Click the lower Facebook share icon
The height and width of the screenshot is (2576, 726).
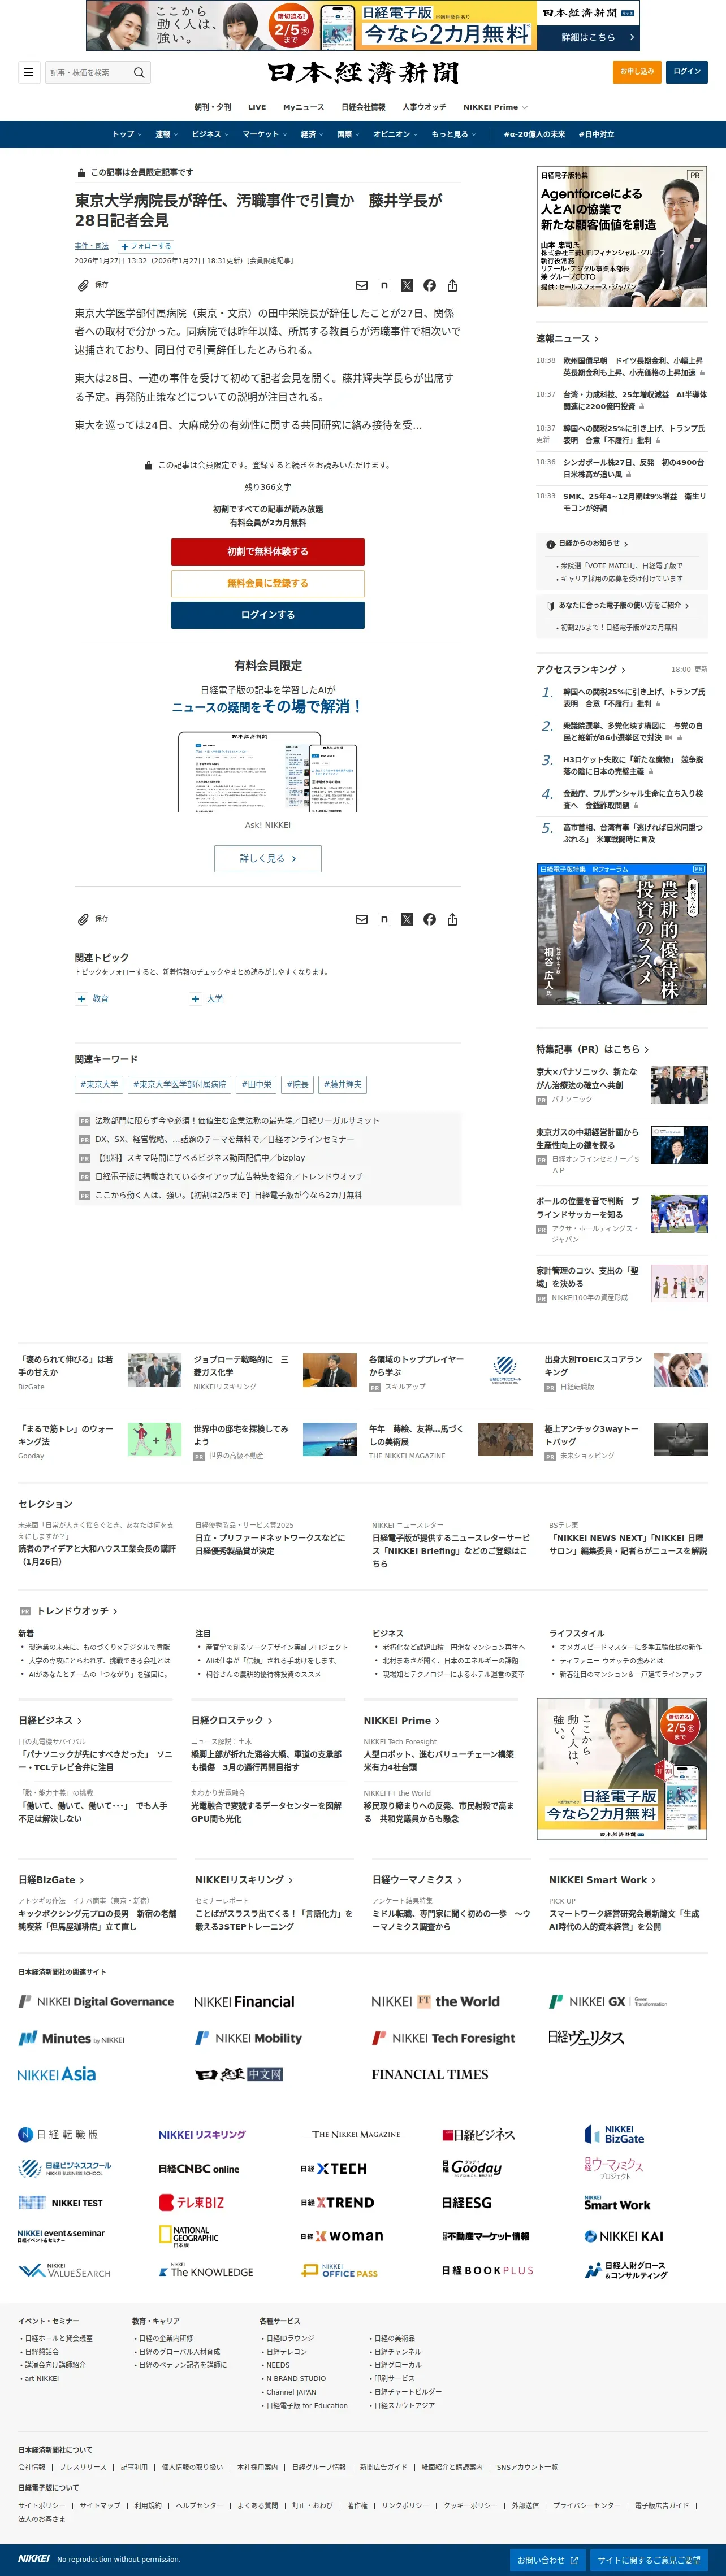[429, 919]
